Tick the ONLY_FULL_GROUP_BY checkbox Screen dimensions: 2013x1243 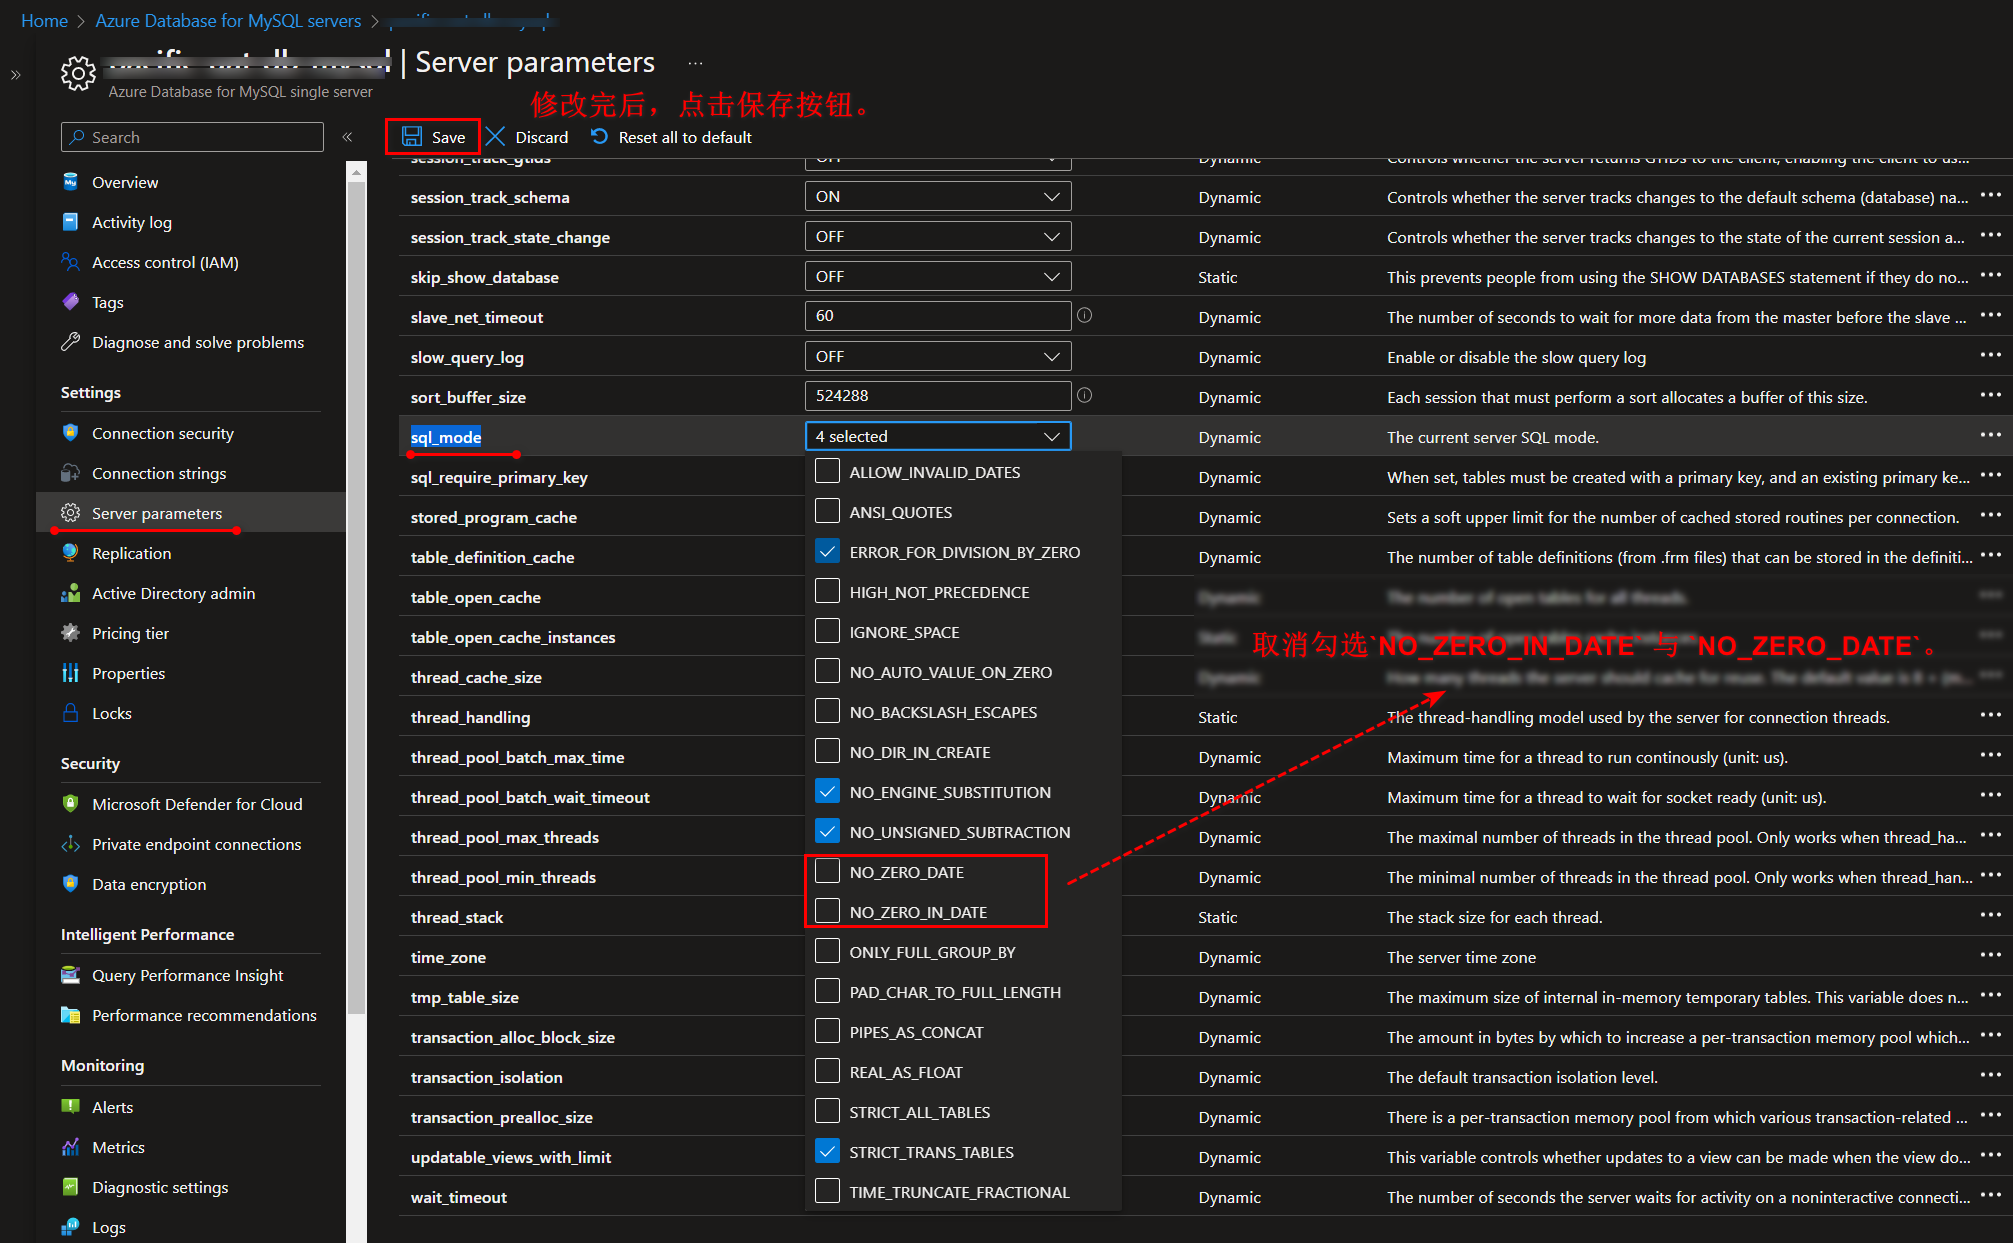[x=828, y=952]
